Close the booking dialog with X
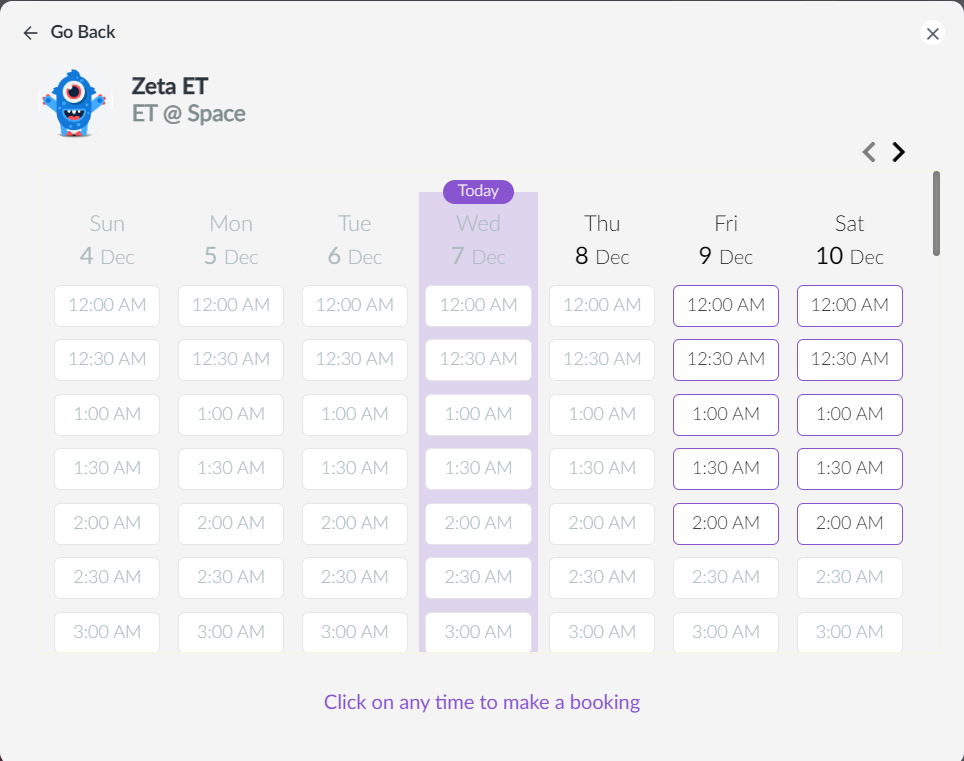Screen dimensions: 964x761 (932, 33)
